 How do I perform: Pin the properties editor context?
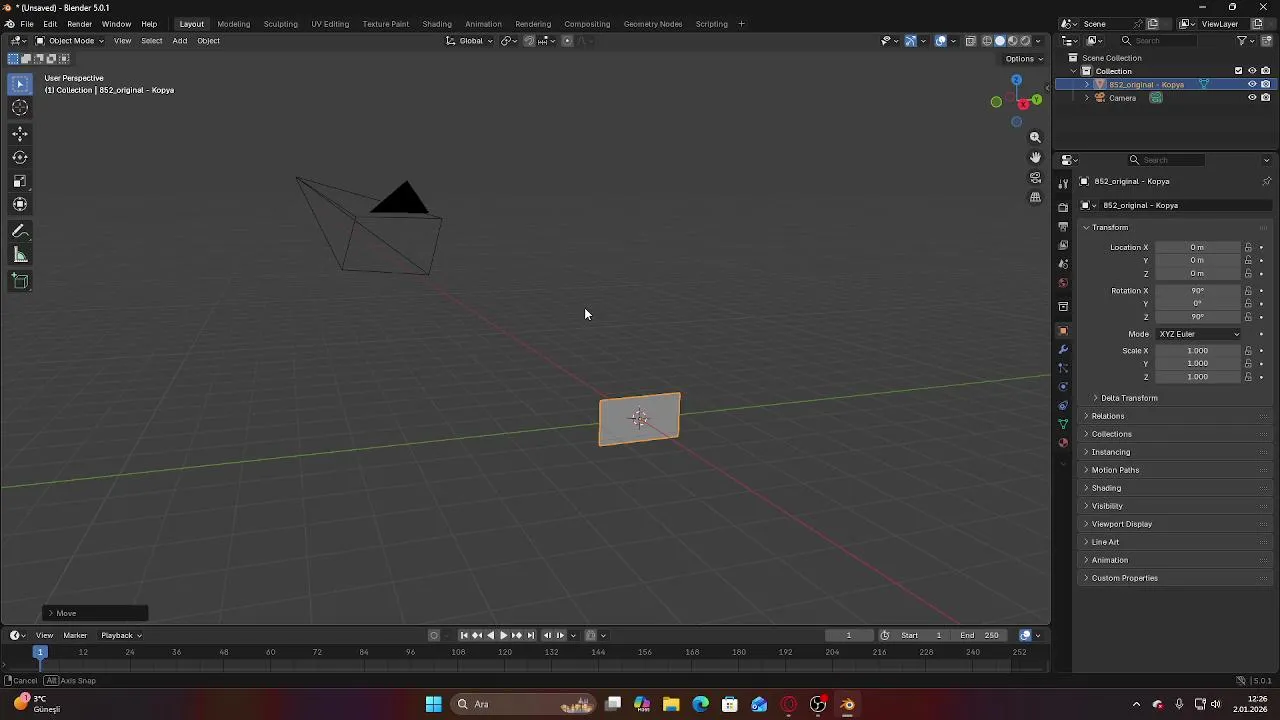(x=1266, y=181)
